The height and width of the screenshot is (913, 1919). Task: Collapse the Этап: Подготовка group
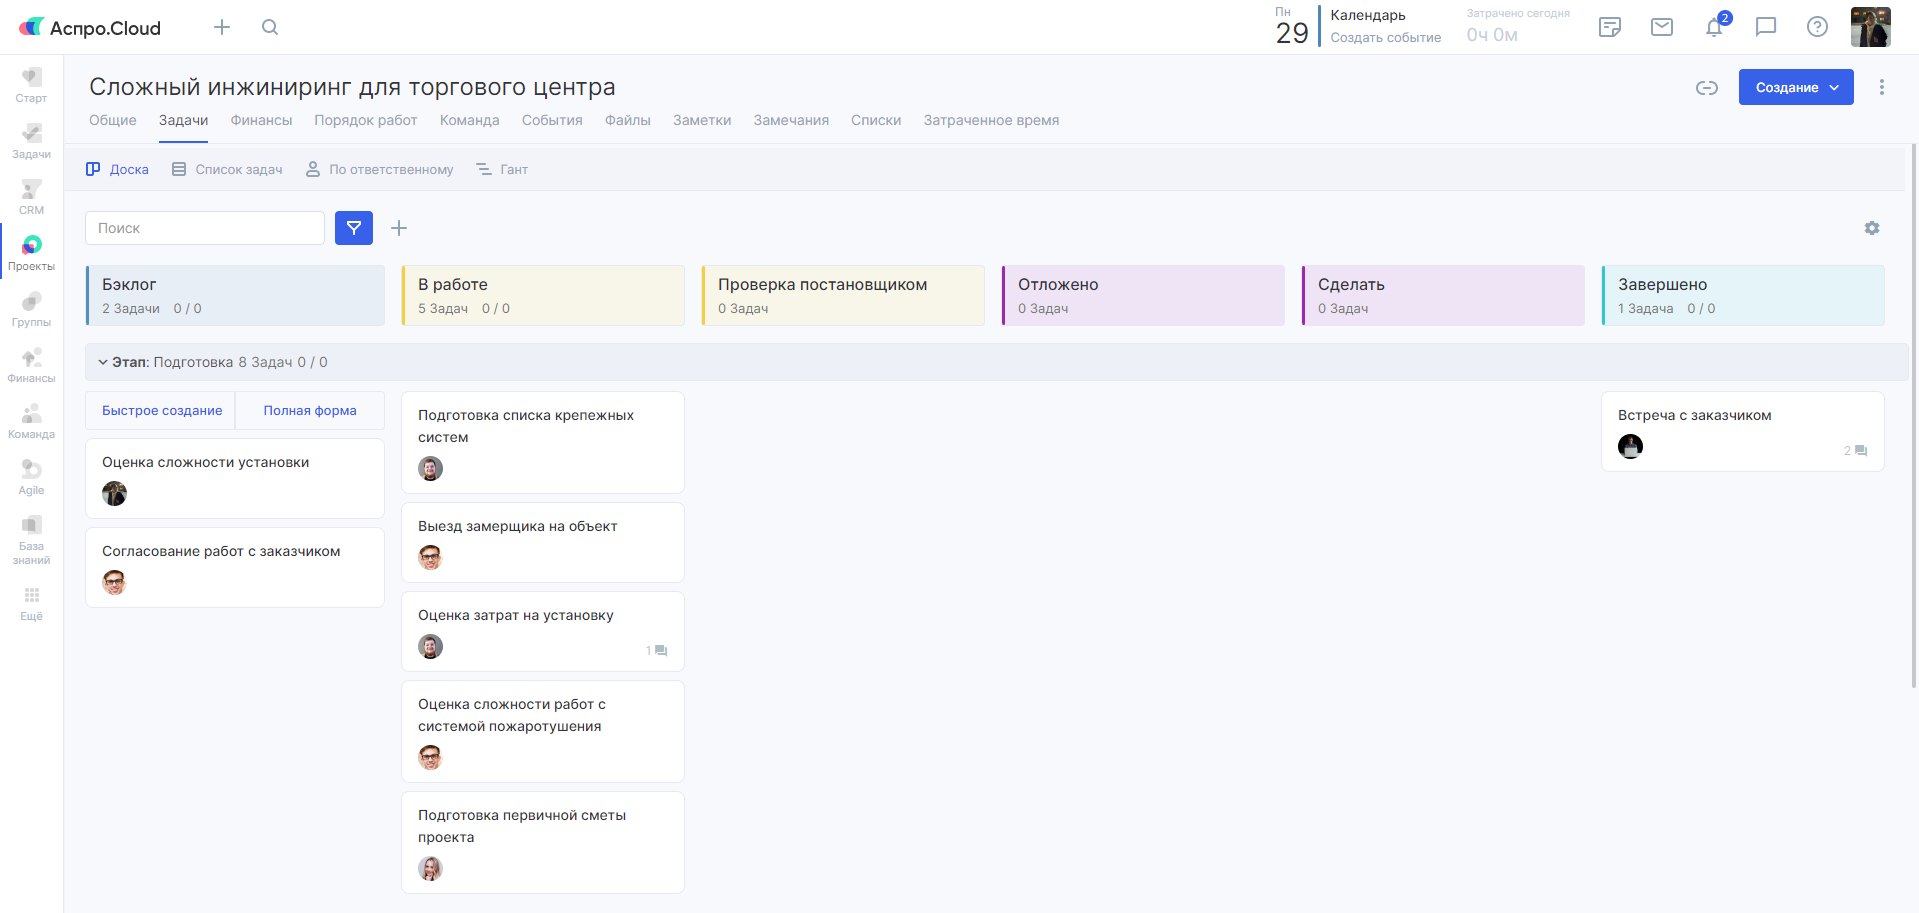pos(103,362)
